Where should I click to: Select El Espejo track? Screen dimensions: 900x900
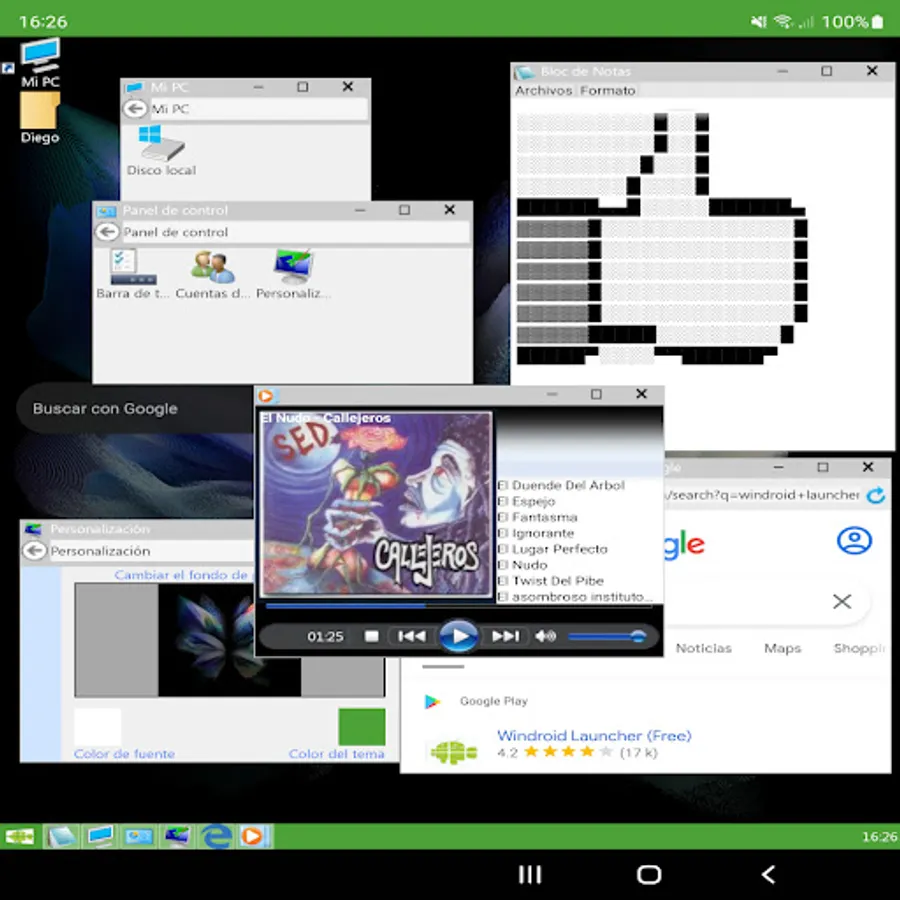[526, 502]
